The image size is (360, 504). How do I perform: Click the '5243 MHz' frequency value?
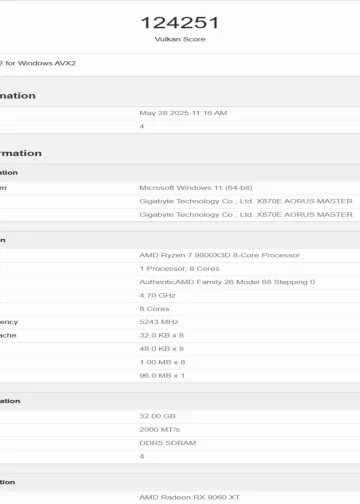coord(159,322)
